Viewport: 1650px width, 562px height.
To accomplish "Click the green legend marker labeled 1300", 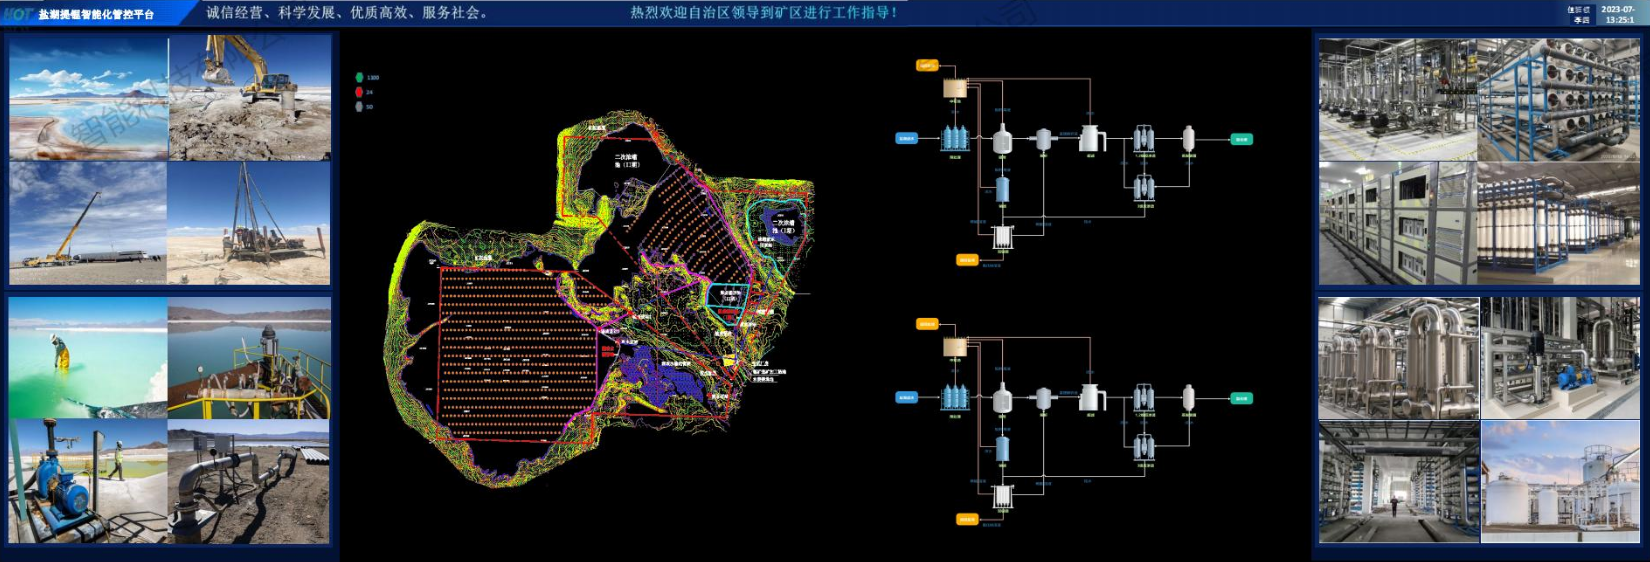I will pos(359,77).
